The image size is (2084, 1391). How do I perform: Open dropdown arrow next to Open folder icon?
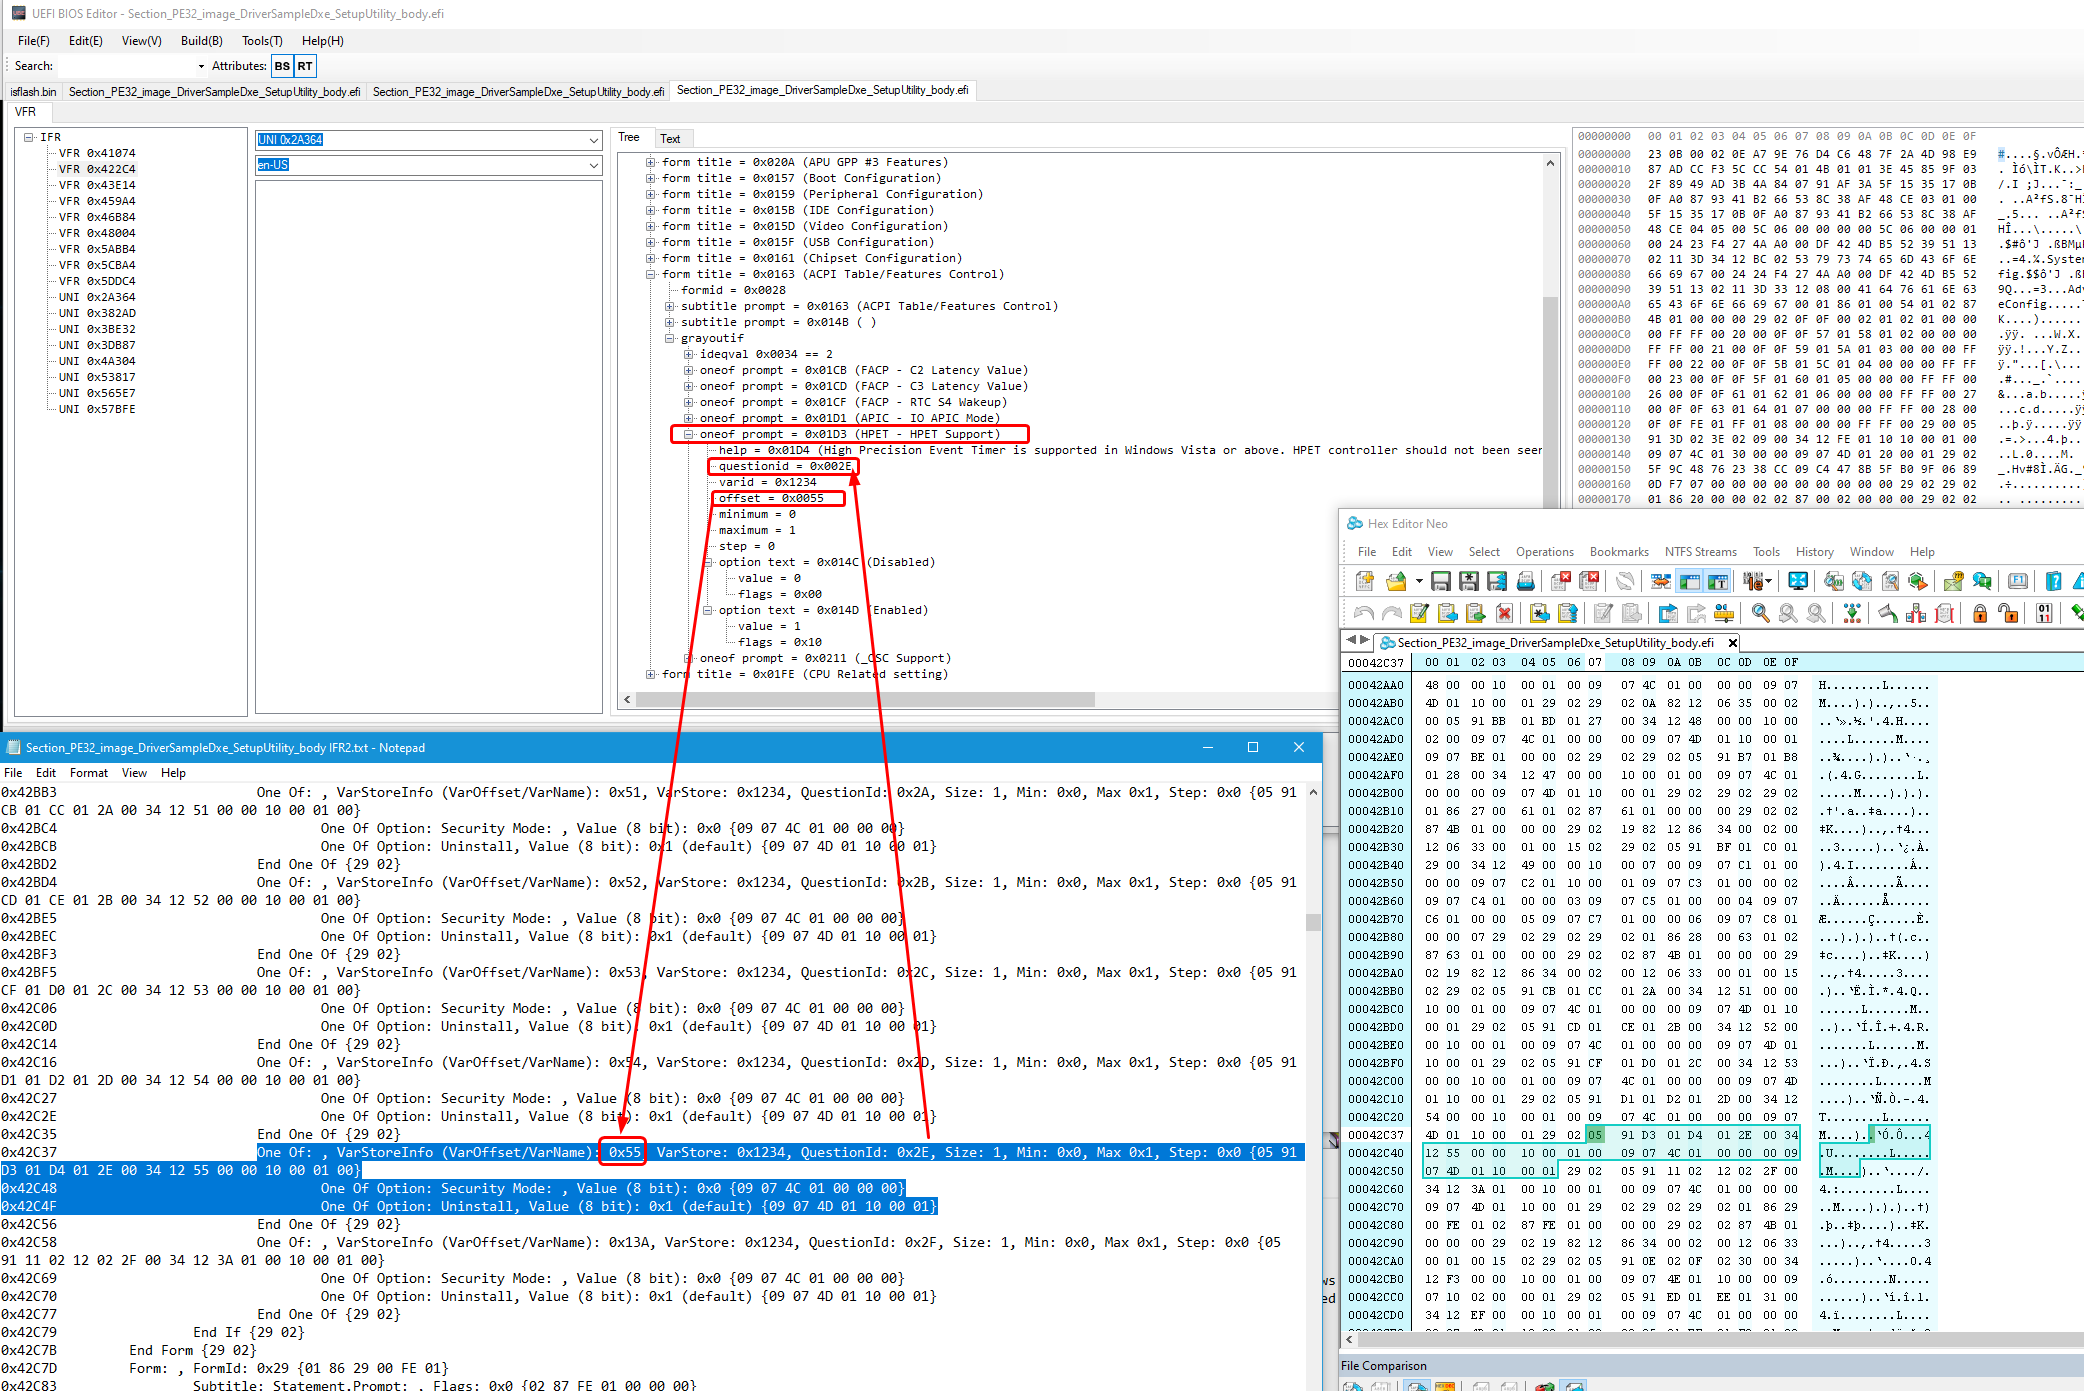[1418, 581]
